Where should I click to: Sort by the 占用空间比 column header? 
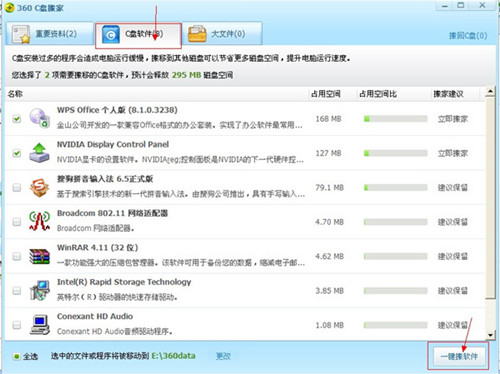(x=378, y=94)
